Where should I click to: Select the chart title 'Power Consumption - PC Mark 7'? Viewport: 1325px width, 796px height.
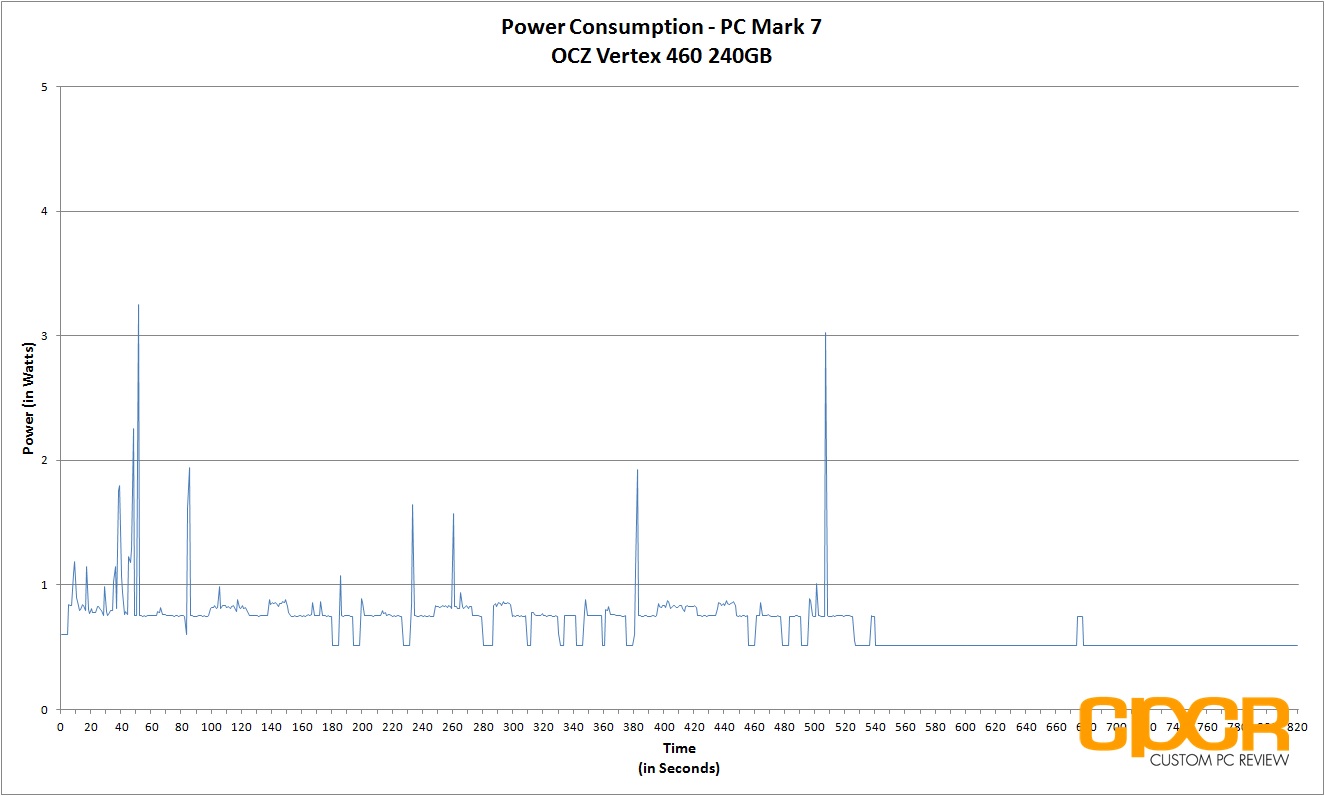[661, 27]
